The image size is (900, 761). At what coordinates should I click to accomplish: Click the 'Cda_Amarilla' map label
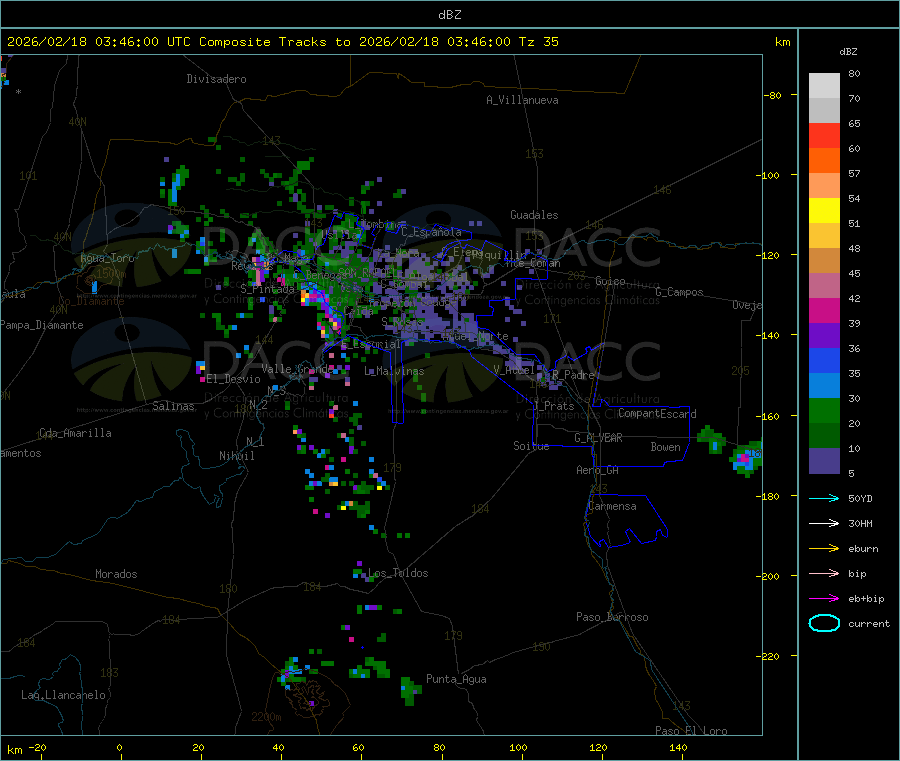pyautogui.click(x=75, y=433)
